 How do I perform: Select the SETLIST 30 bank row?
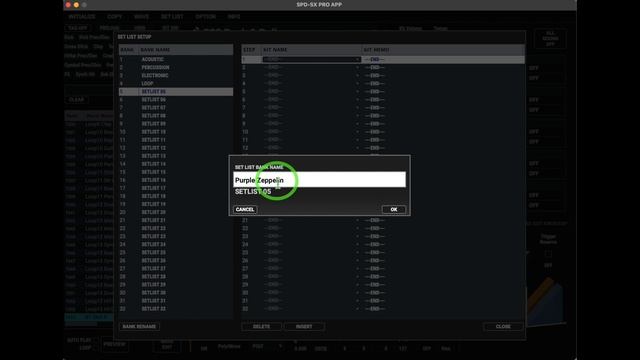pyautogui.click(x=176, y=293)
